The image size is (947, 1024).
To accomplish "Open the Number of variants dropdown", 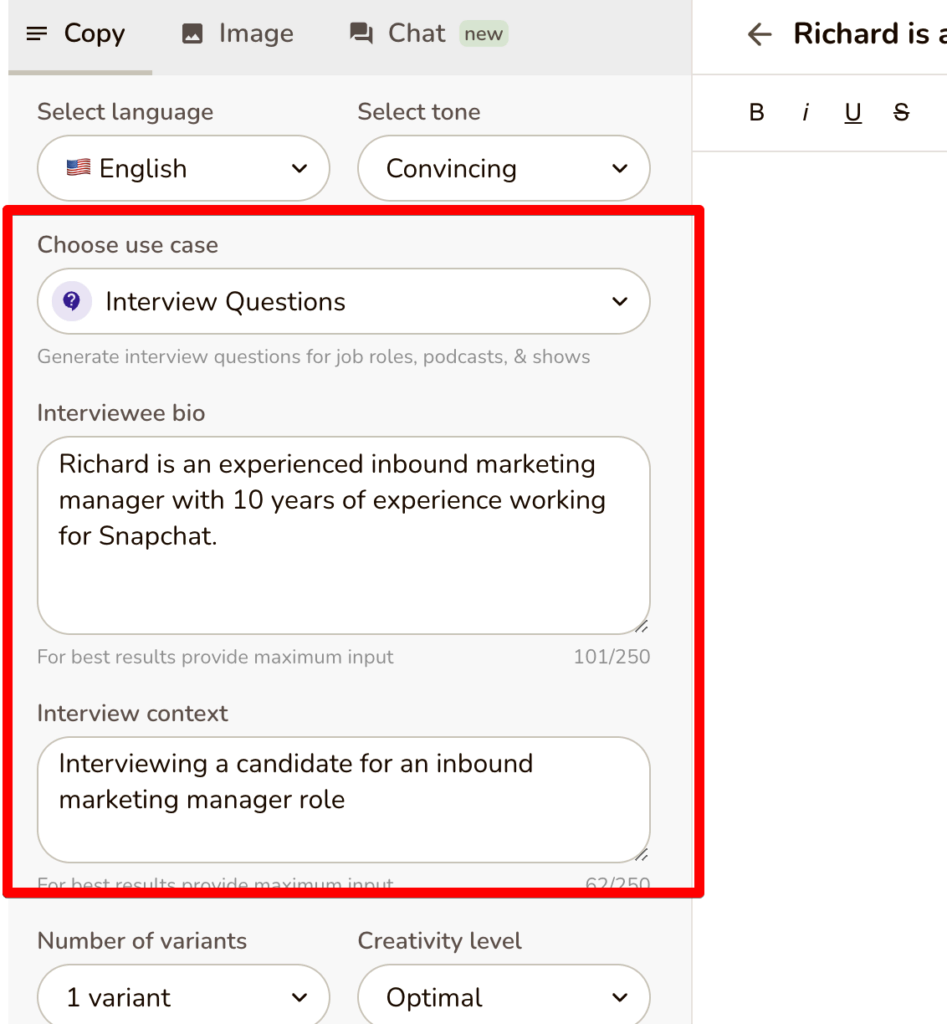I will 183,997.
